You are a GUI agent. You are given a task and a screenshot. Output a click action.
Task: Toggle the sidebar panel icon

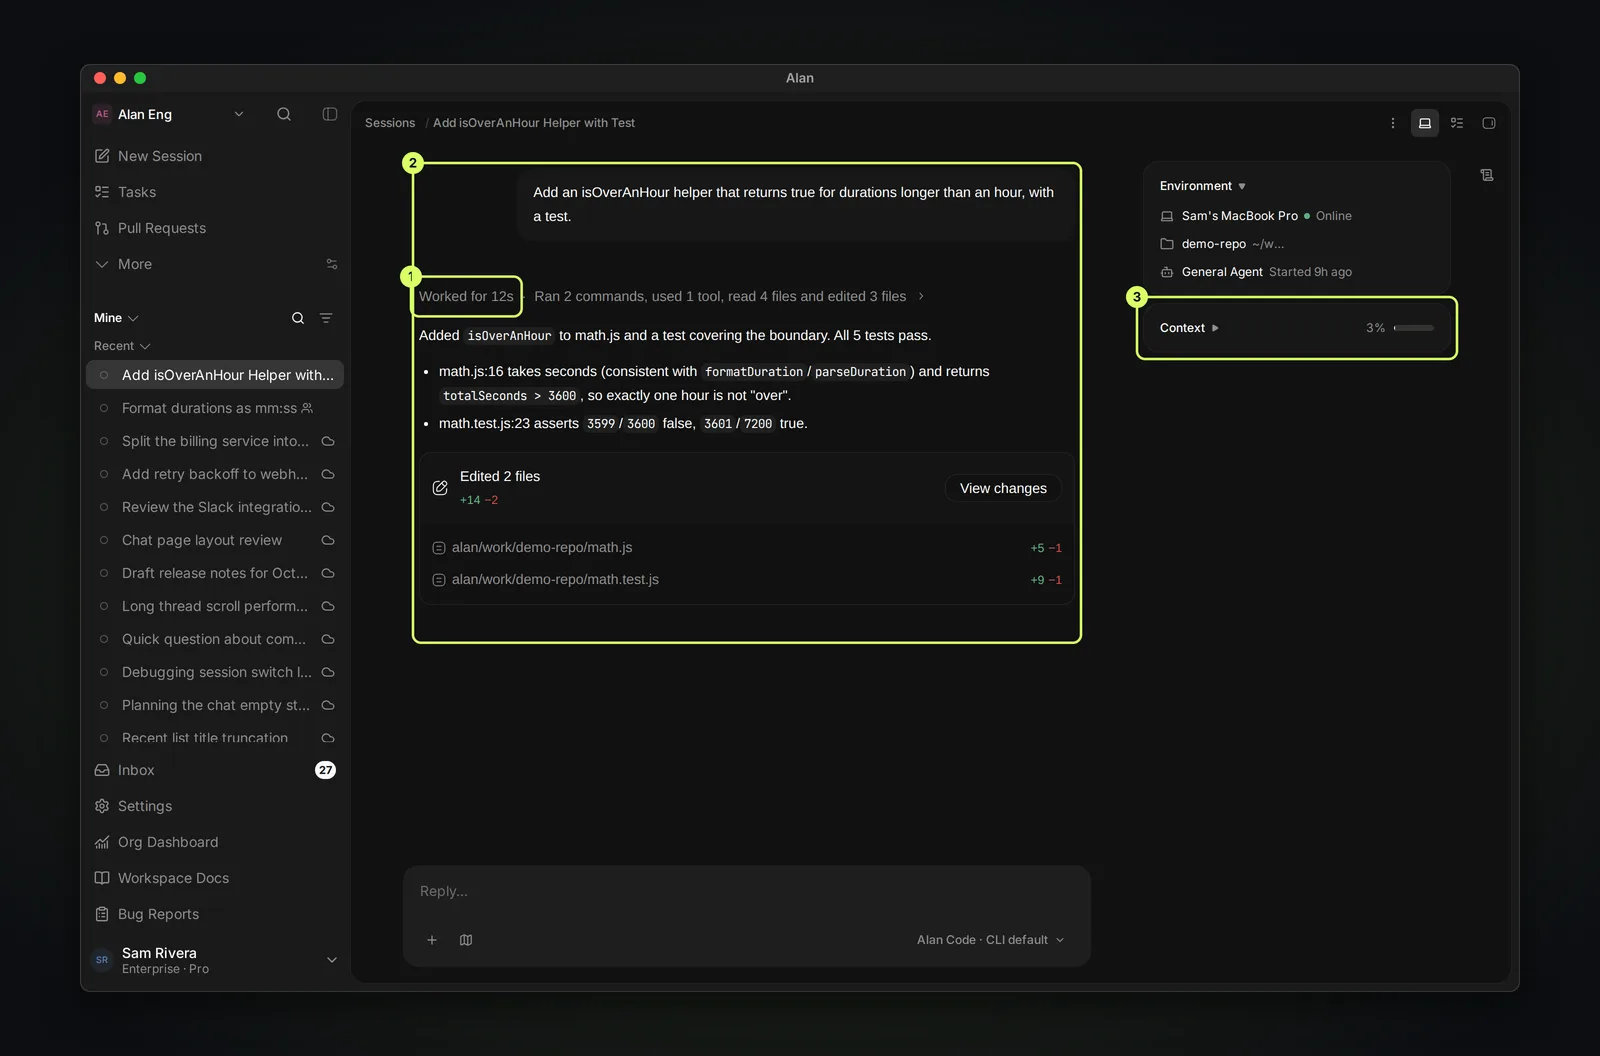coord(330,114)
